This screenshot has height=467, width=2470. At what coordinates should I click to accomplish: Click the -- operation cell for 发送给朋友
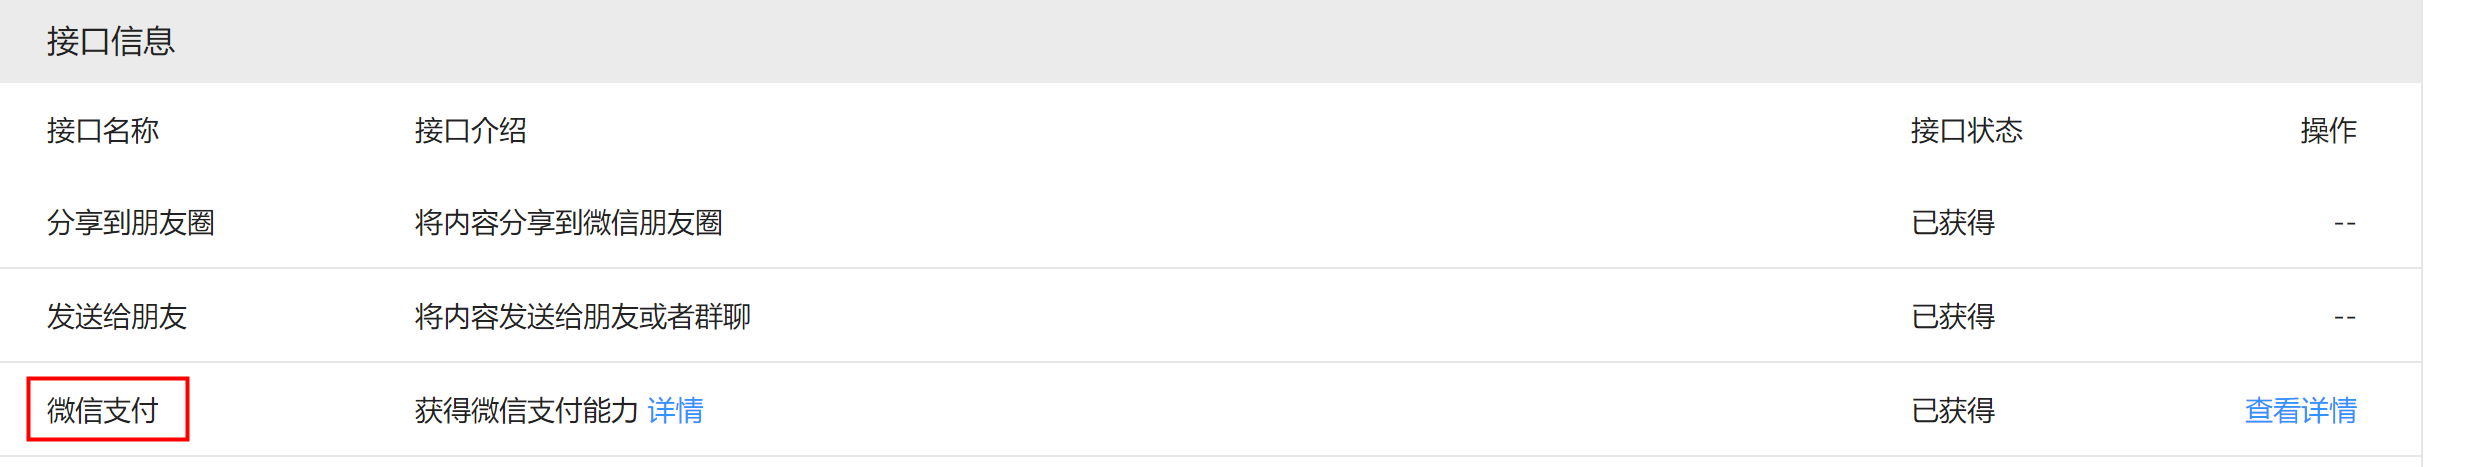pyautogui.click(x=2345, y=317)
